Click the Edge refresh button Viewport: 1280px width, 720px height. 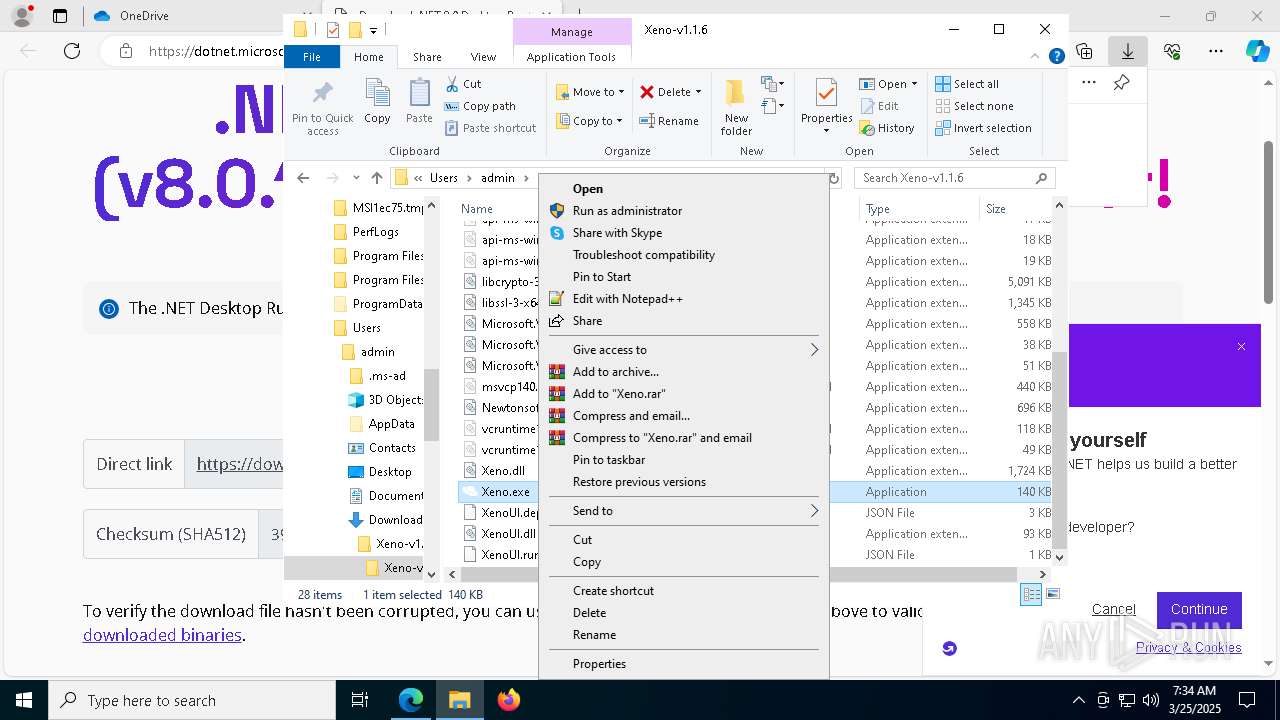click(x=72, y=51)
